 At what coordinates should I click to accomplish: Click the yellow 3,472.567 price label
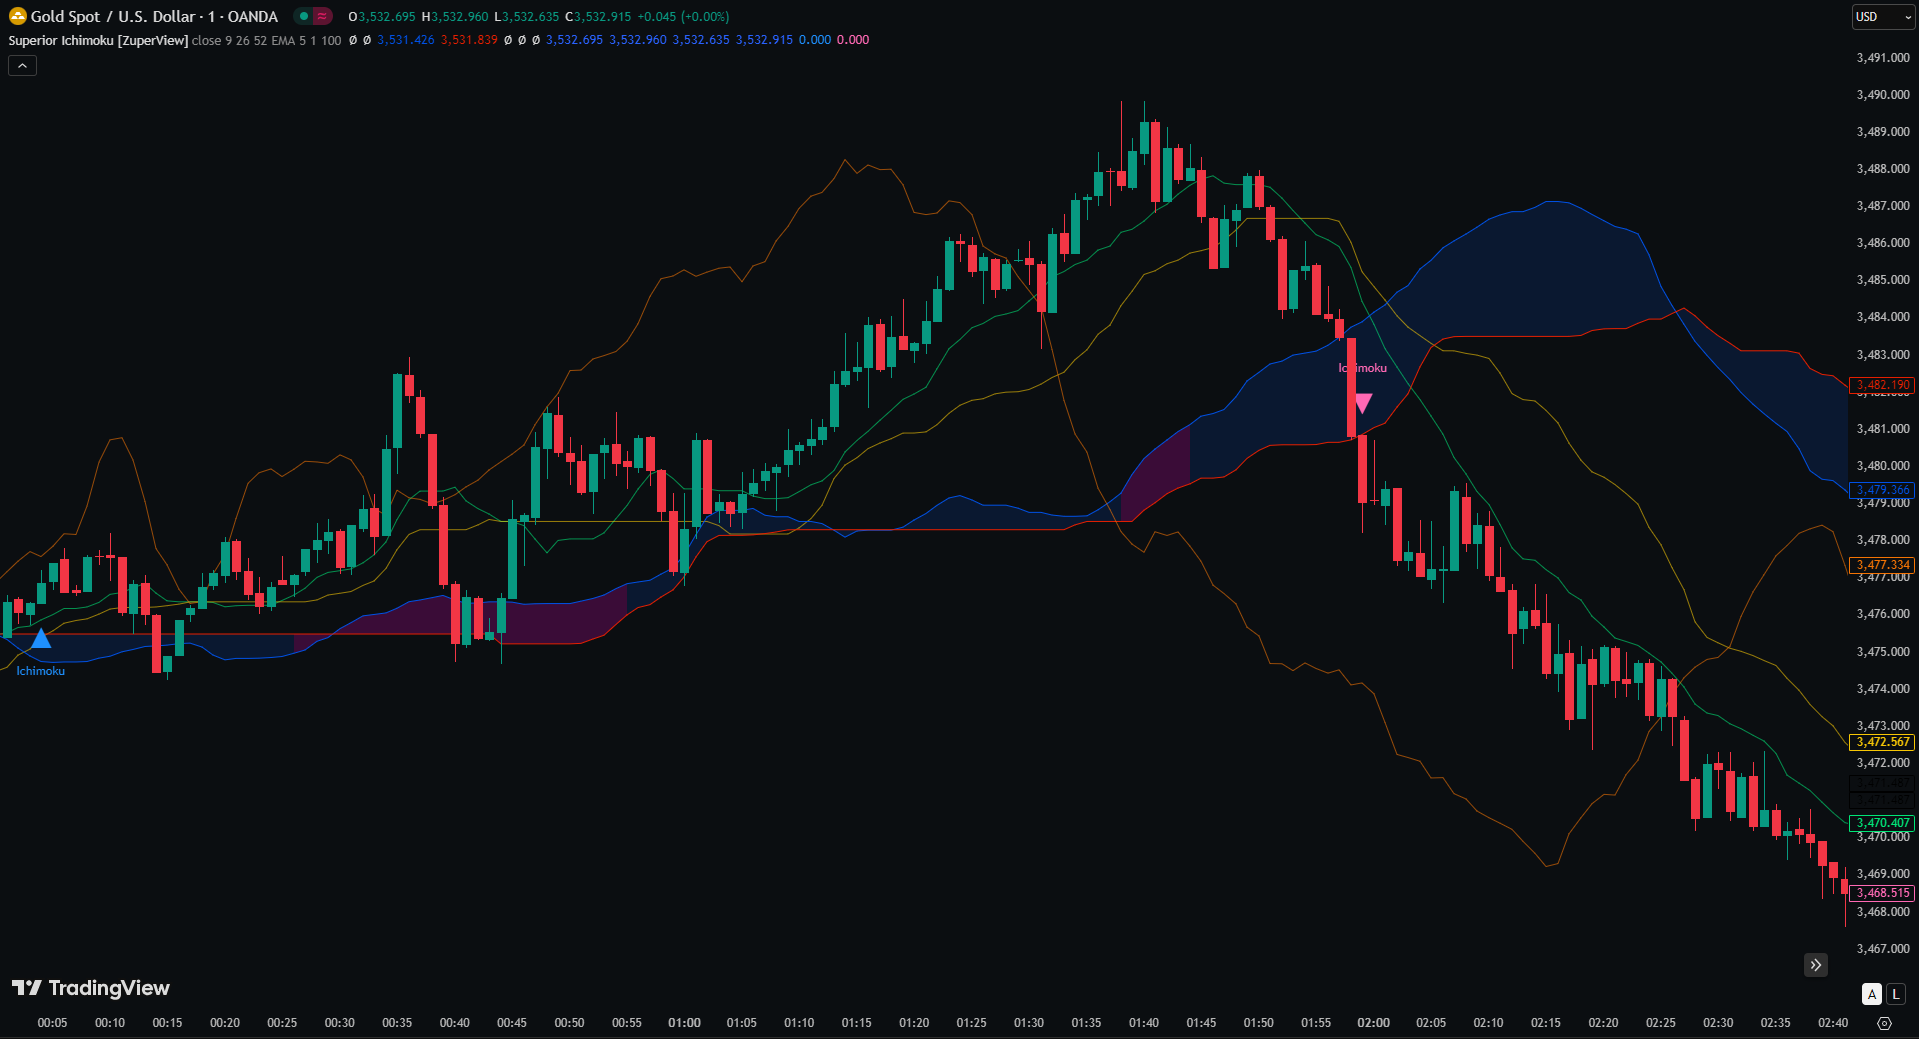tap(1883, 742)
